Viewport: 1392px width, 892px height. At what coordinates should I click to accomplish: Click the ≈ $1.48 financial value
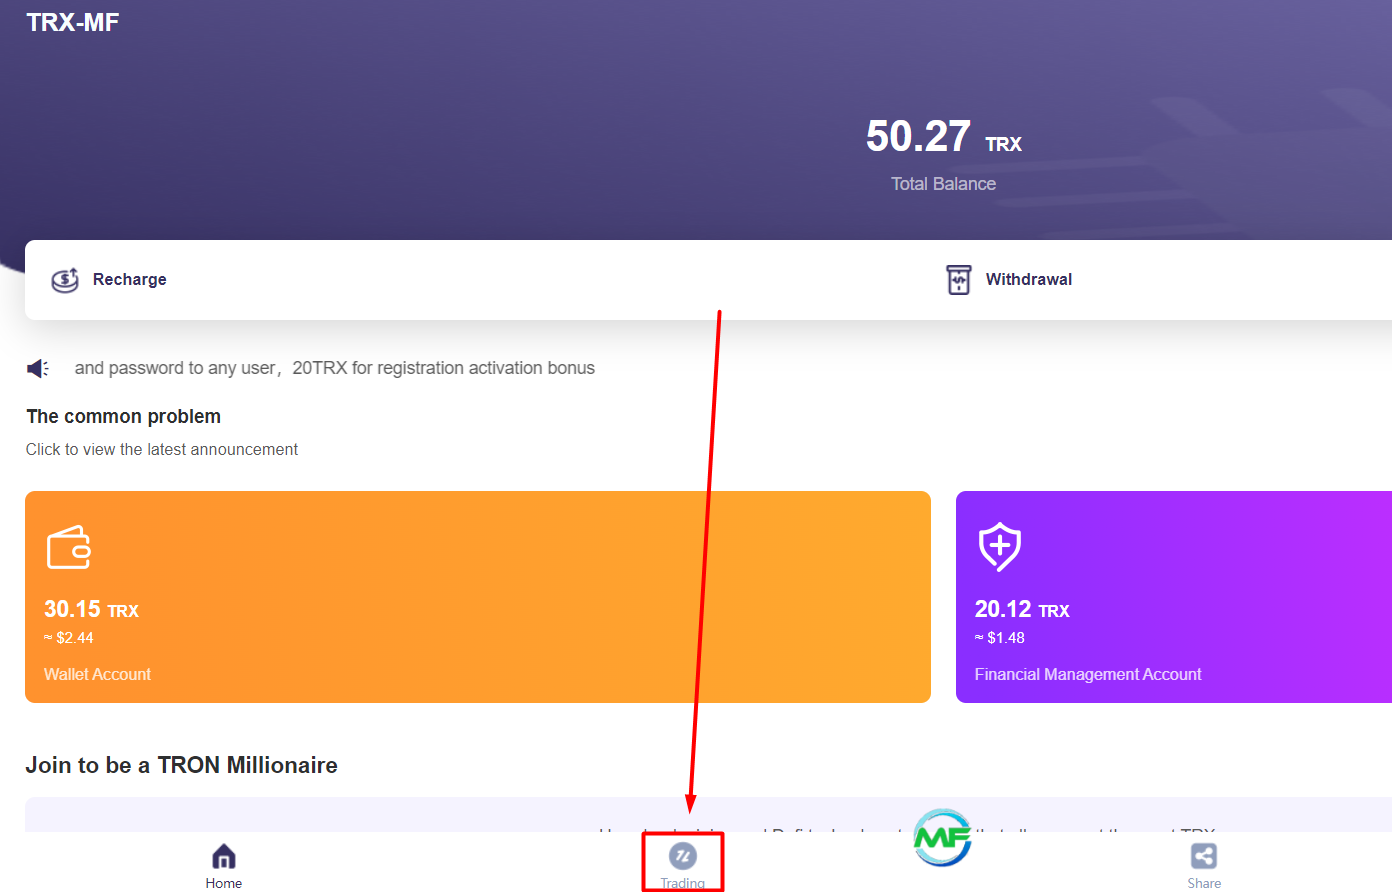pos(1000,638)
